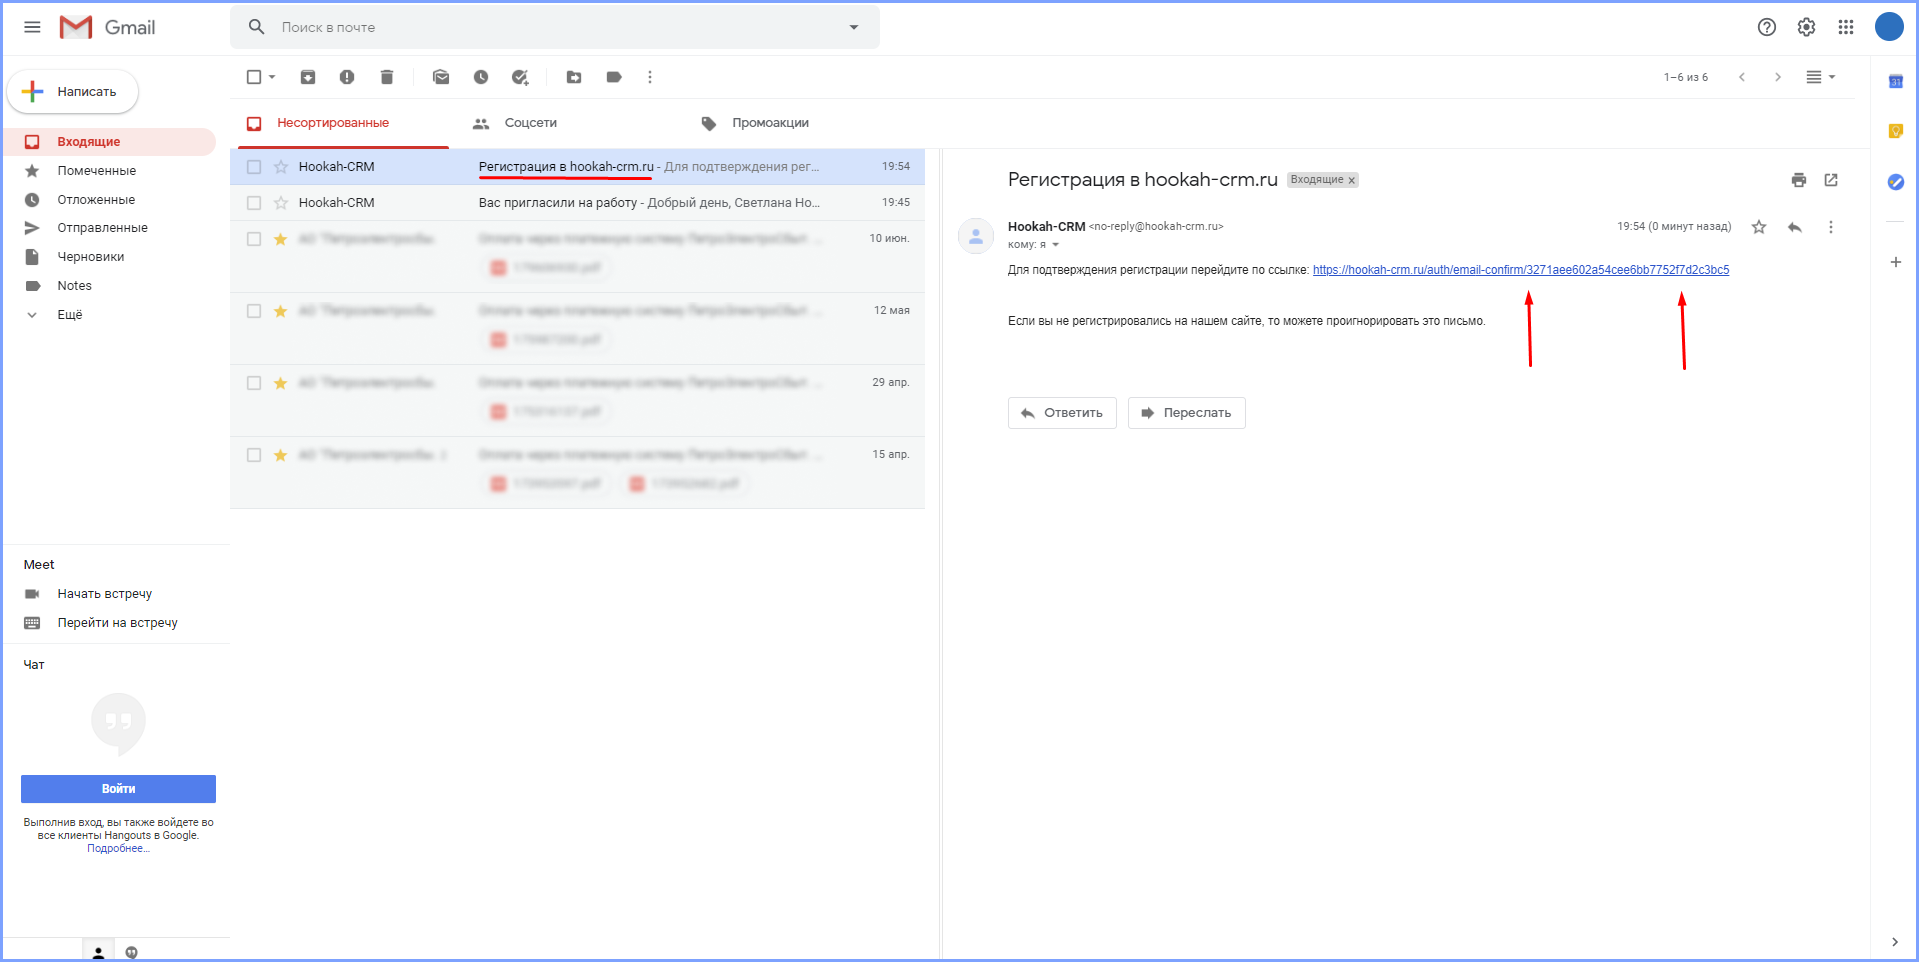Open the hookah-crm.ru email-confirm link
The width and height of the screenshot is (1919, 962).
coord(1521,270)
